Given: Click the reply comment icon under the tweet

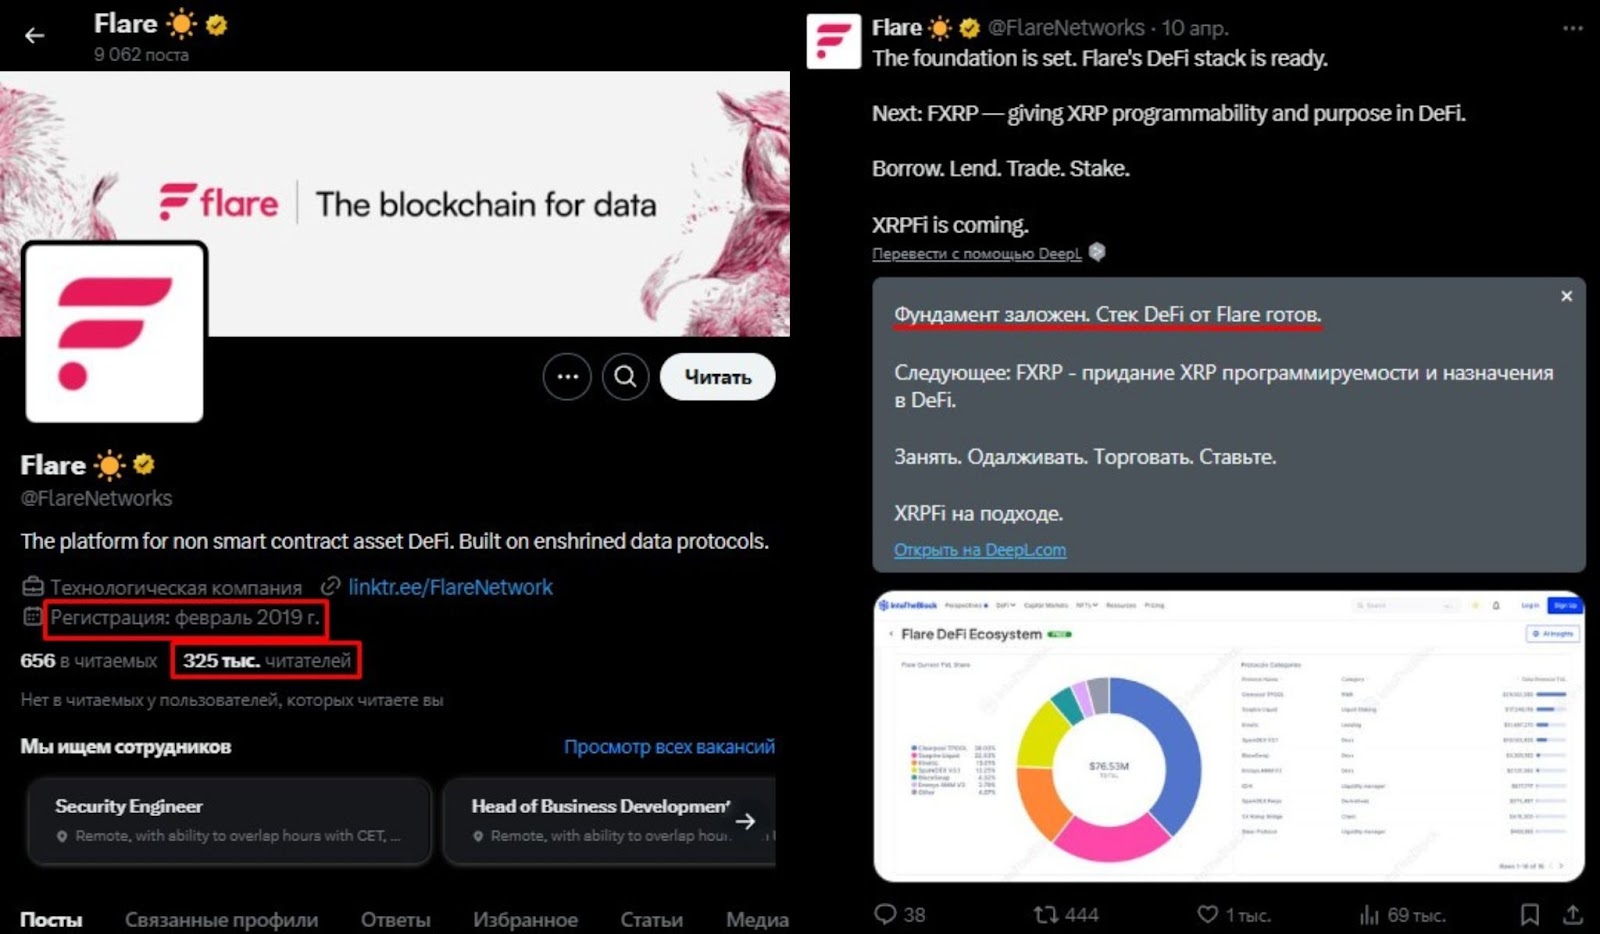Looking at the screenshot, I should tap(885, 914).
